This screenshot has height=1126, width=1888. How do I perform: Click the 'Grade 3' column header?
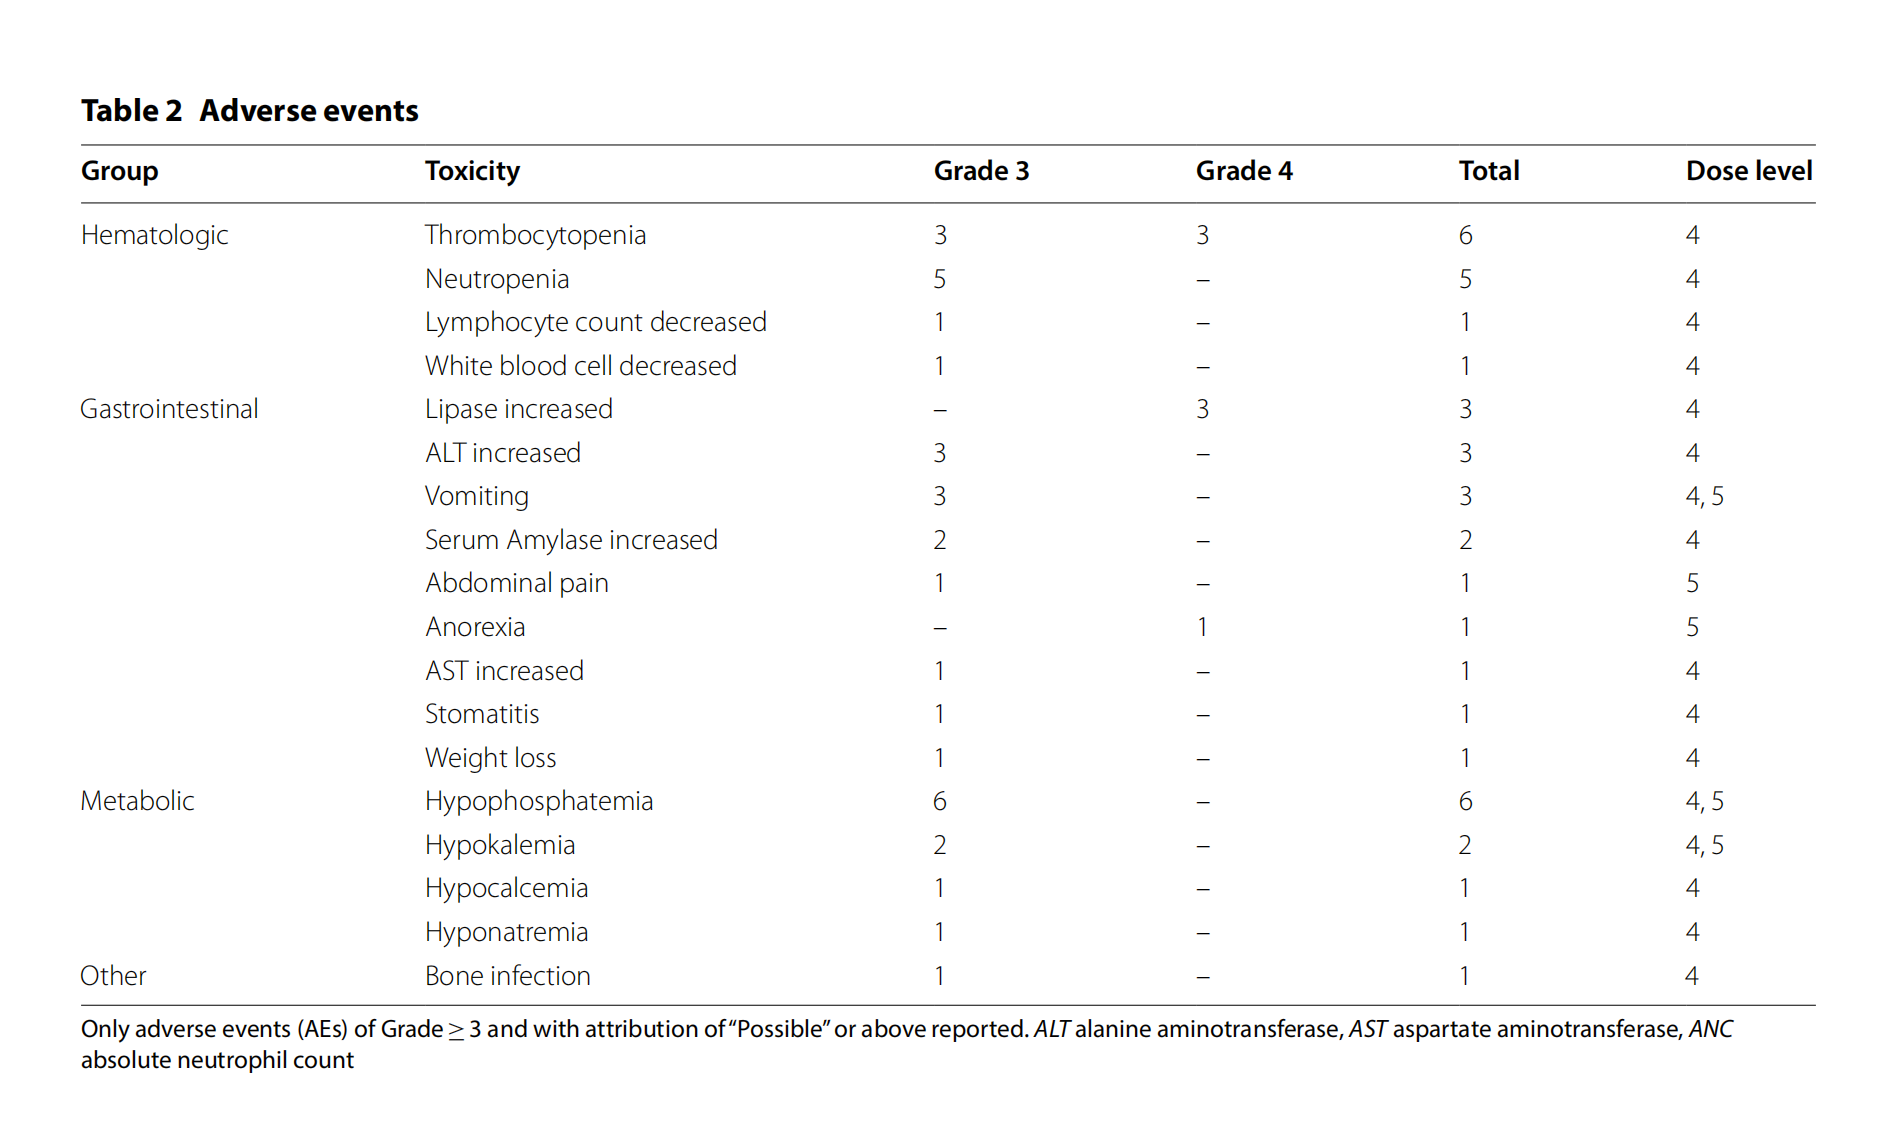pyautogui.click(x=980, y=171)
